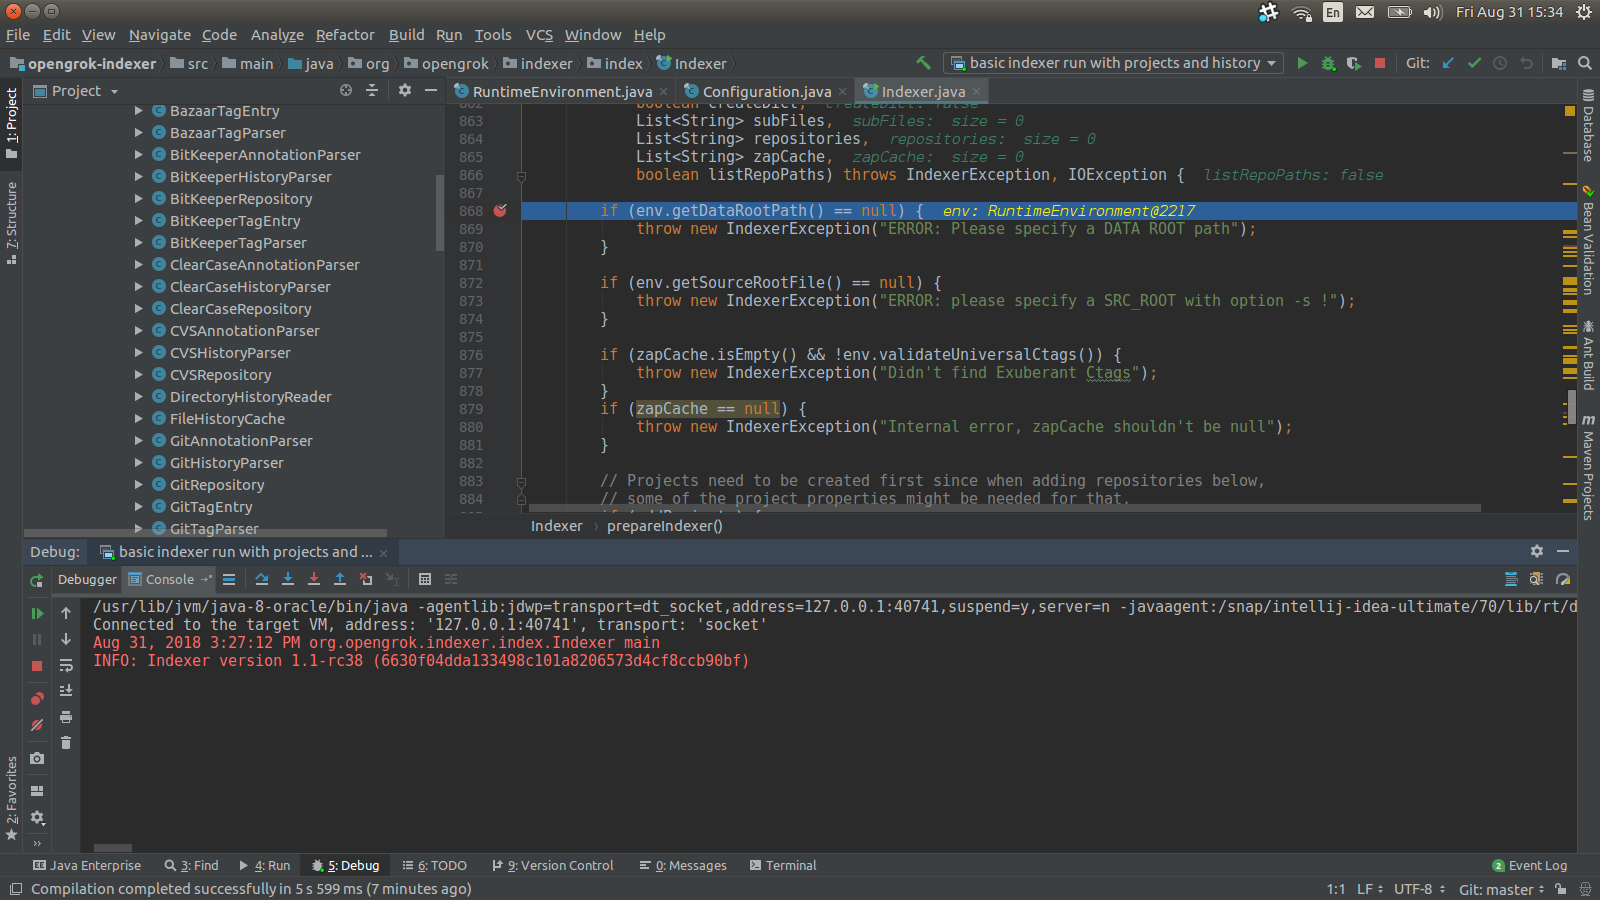Pull changes using the blue Git update arrow
This screenshot has width=1600, height=900.
1448,62
